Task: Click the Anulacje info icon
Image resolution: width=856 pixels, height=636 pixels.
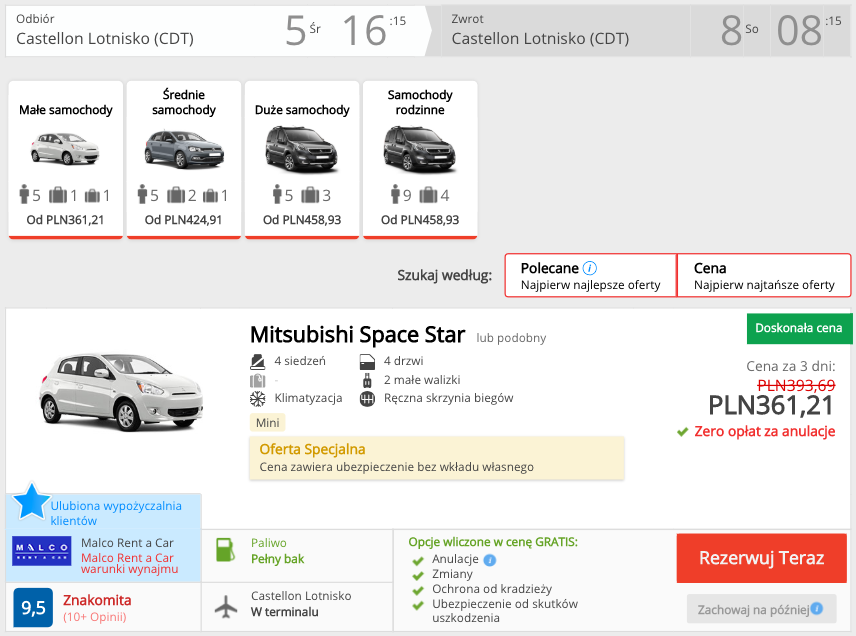Action: pos(490,560)
